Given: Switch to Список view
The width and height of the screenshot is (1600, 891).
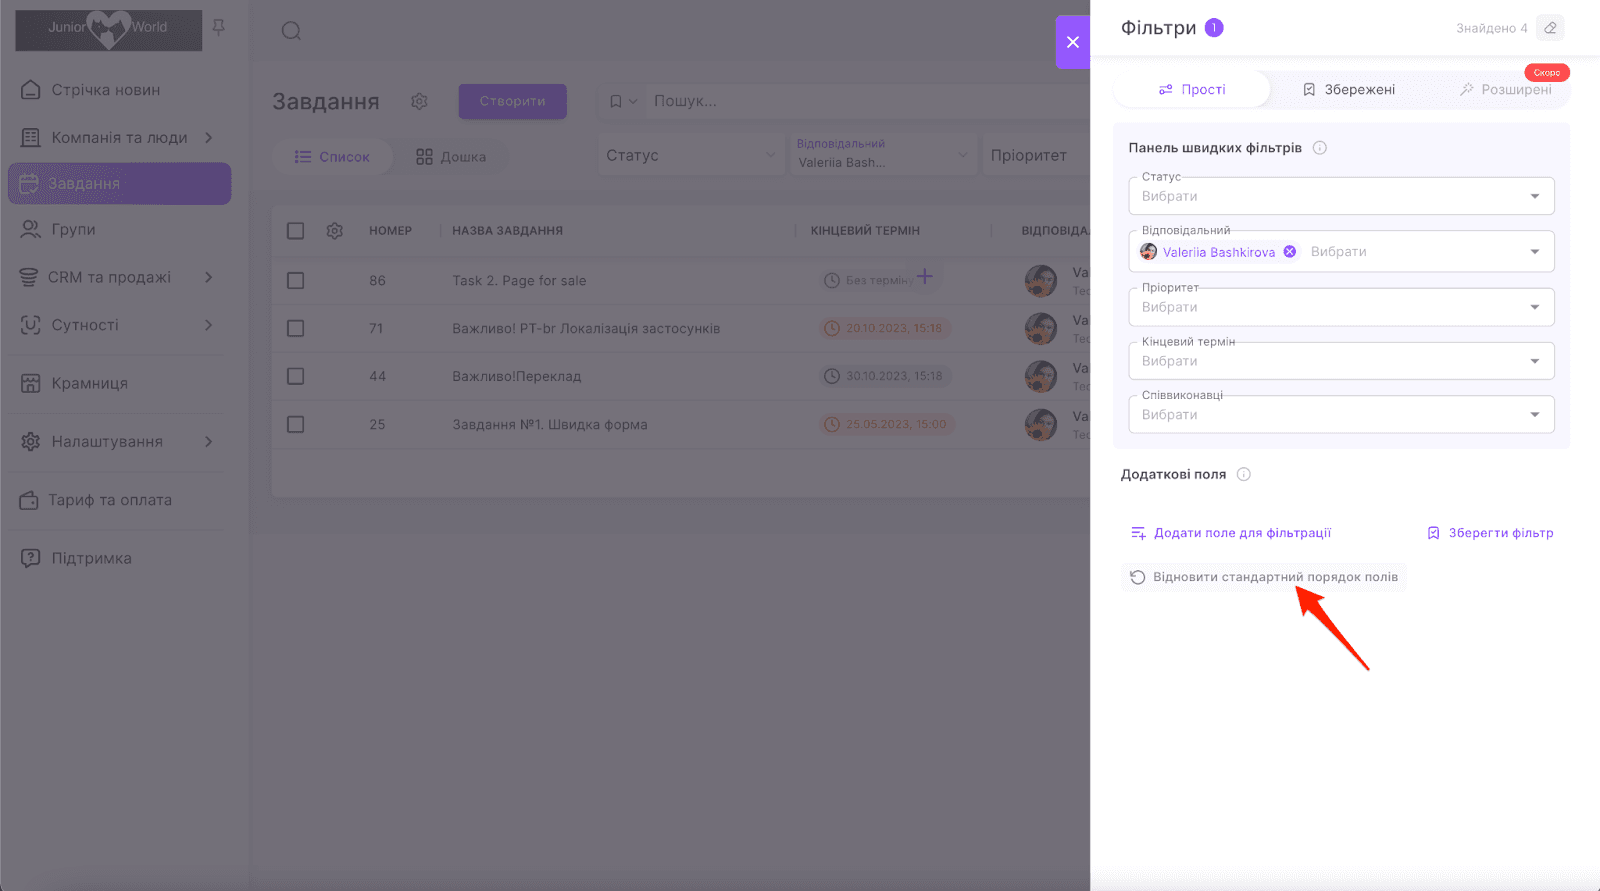Looking at the screenshot, I should (x=332, y=157).
